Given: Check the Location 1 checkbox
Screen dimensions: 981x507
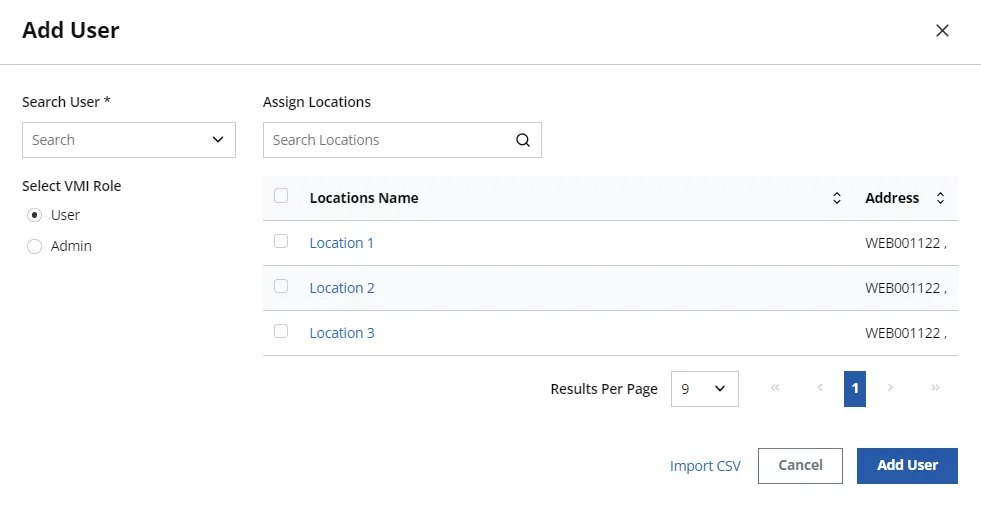Looking at the screenshot, I should tap(281, 241).
